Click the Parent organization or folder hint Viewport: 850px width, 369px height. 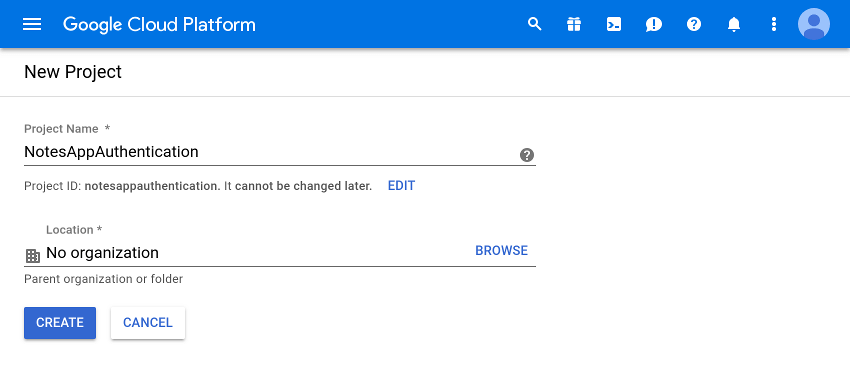pyautogui.click(x=104, y=280)
